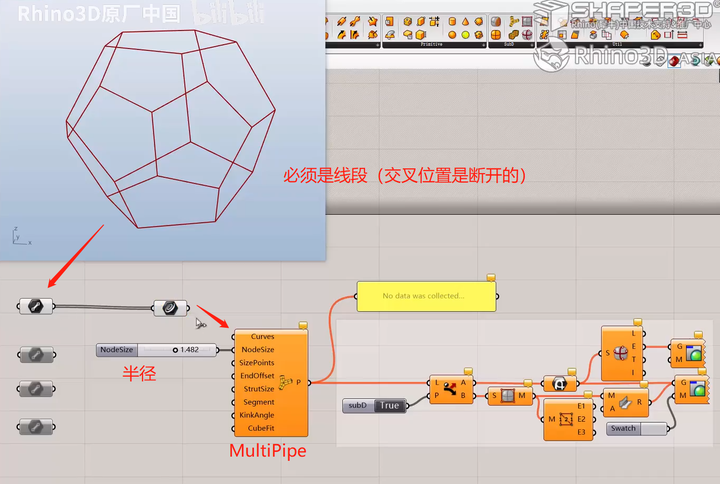
Task: Pick the cone icon in Primitive toolbar panel
Action: (x=465, y=21)
